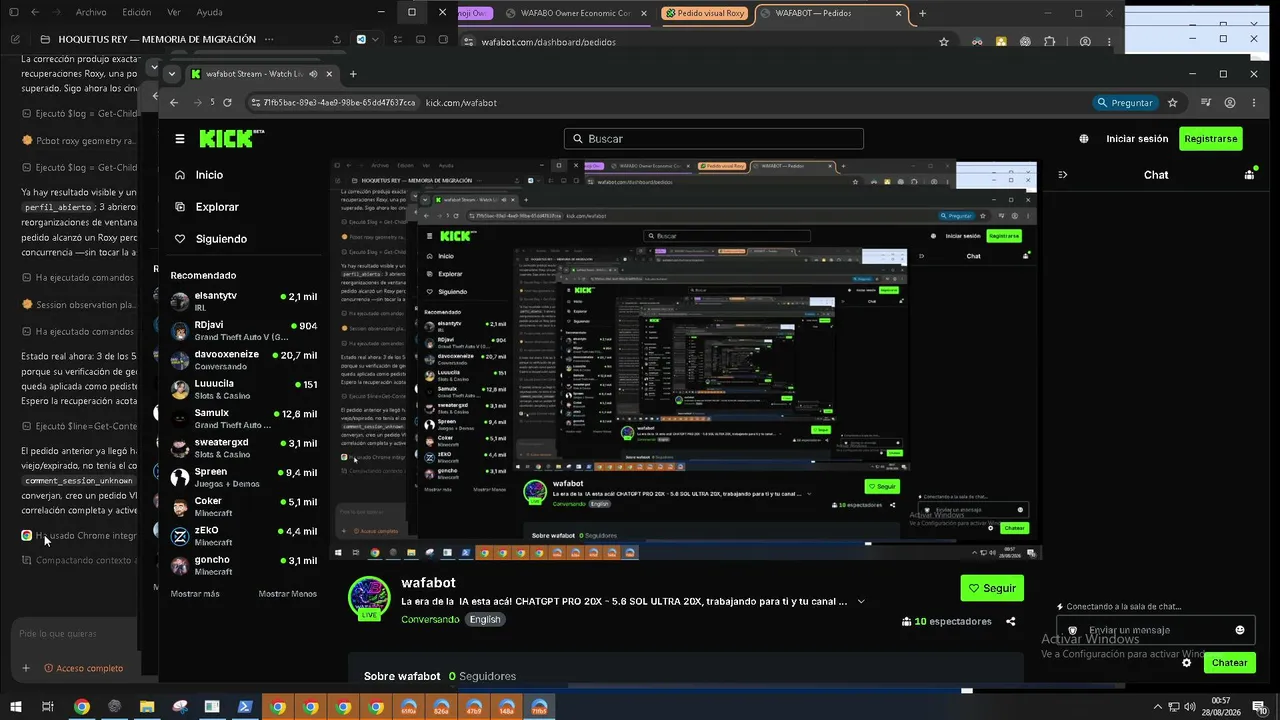Click the Pide lo que quieras prompt box

(75, 634)
